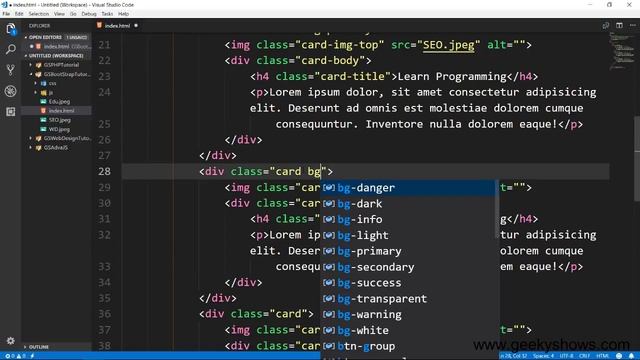Click the feedback smiley in status bar

pos(619,356)
